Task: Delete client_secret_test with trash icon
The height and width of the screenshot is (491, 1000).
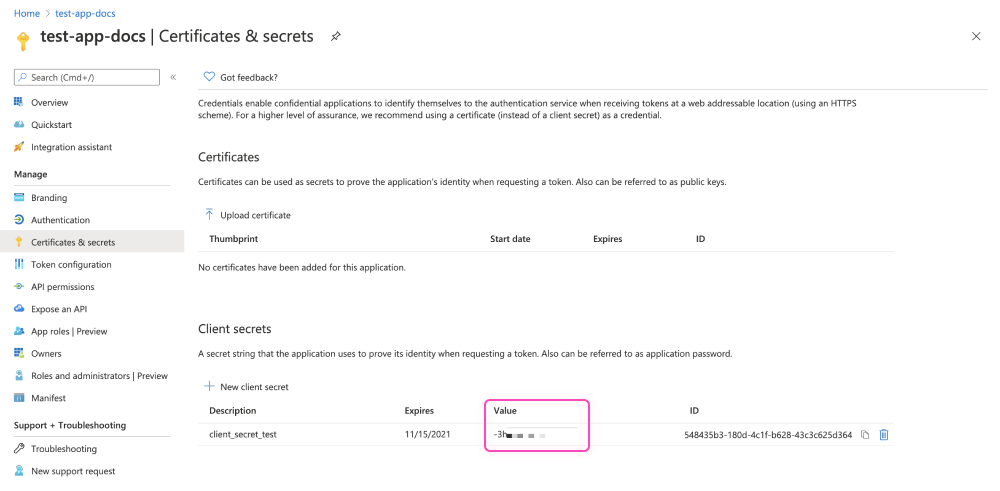Action: point(884,435)
